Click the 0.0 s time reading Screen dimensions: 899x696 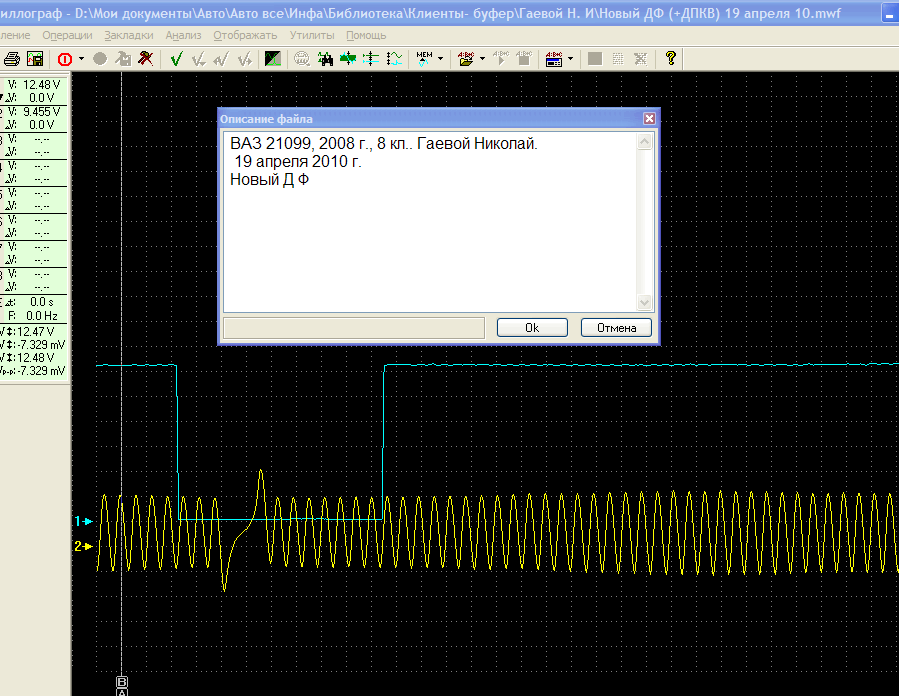[42, 302]
